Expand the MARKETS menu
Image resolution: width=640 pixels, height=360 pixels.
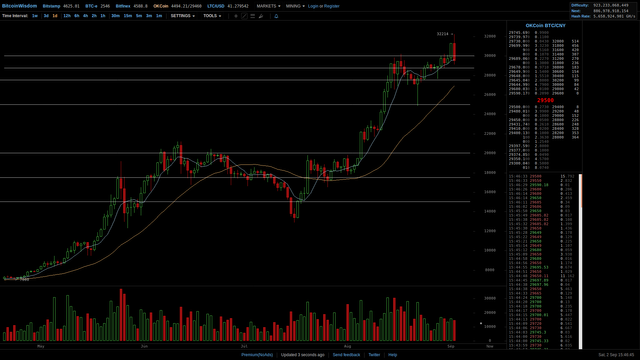pyautogui.click(x=268, y=6)
